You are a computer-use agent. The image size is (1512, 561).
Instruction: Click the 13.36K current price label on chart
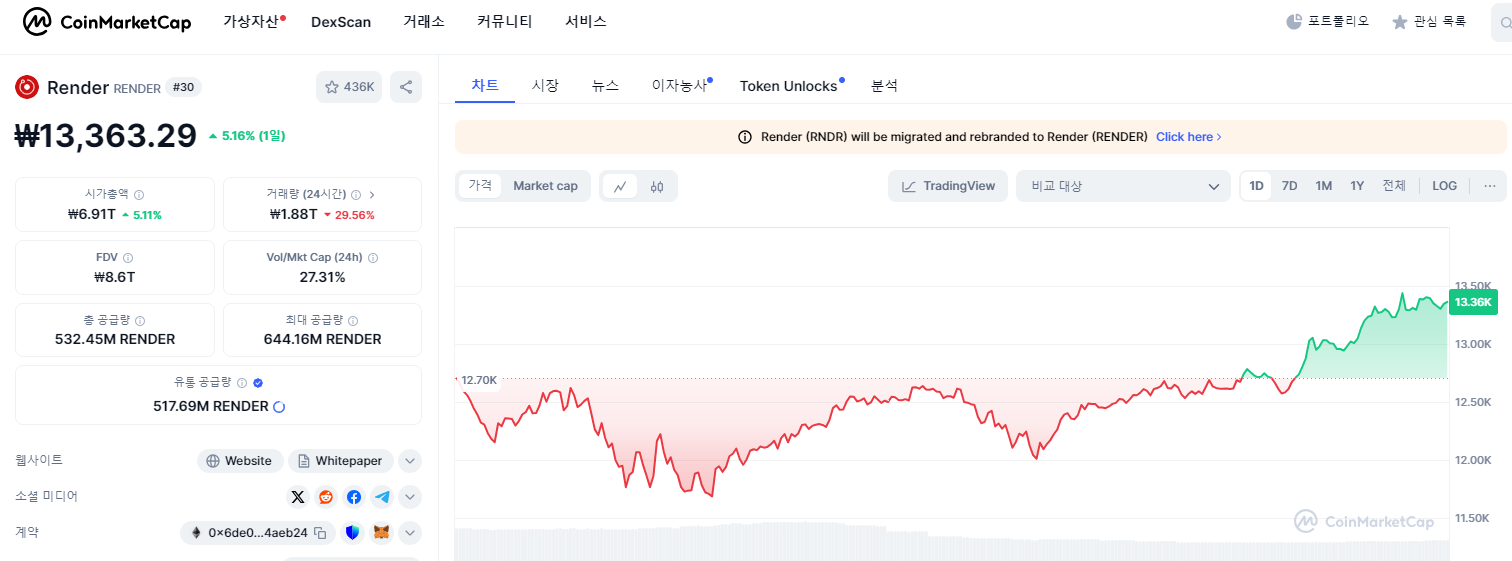(x=1474, y=302)
